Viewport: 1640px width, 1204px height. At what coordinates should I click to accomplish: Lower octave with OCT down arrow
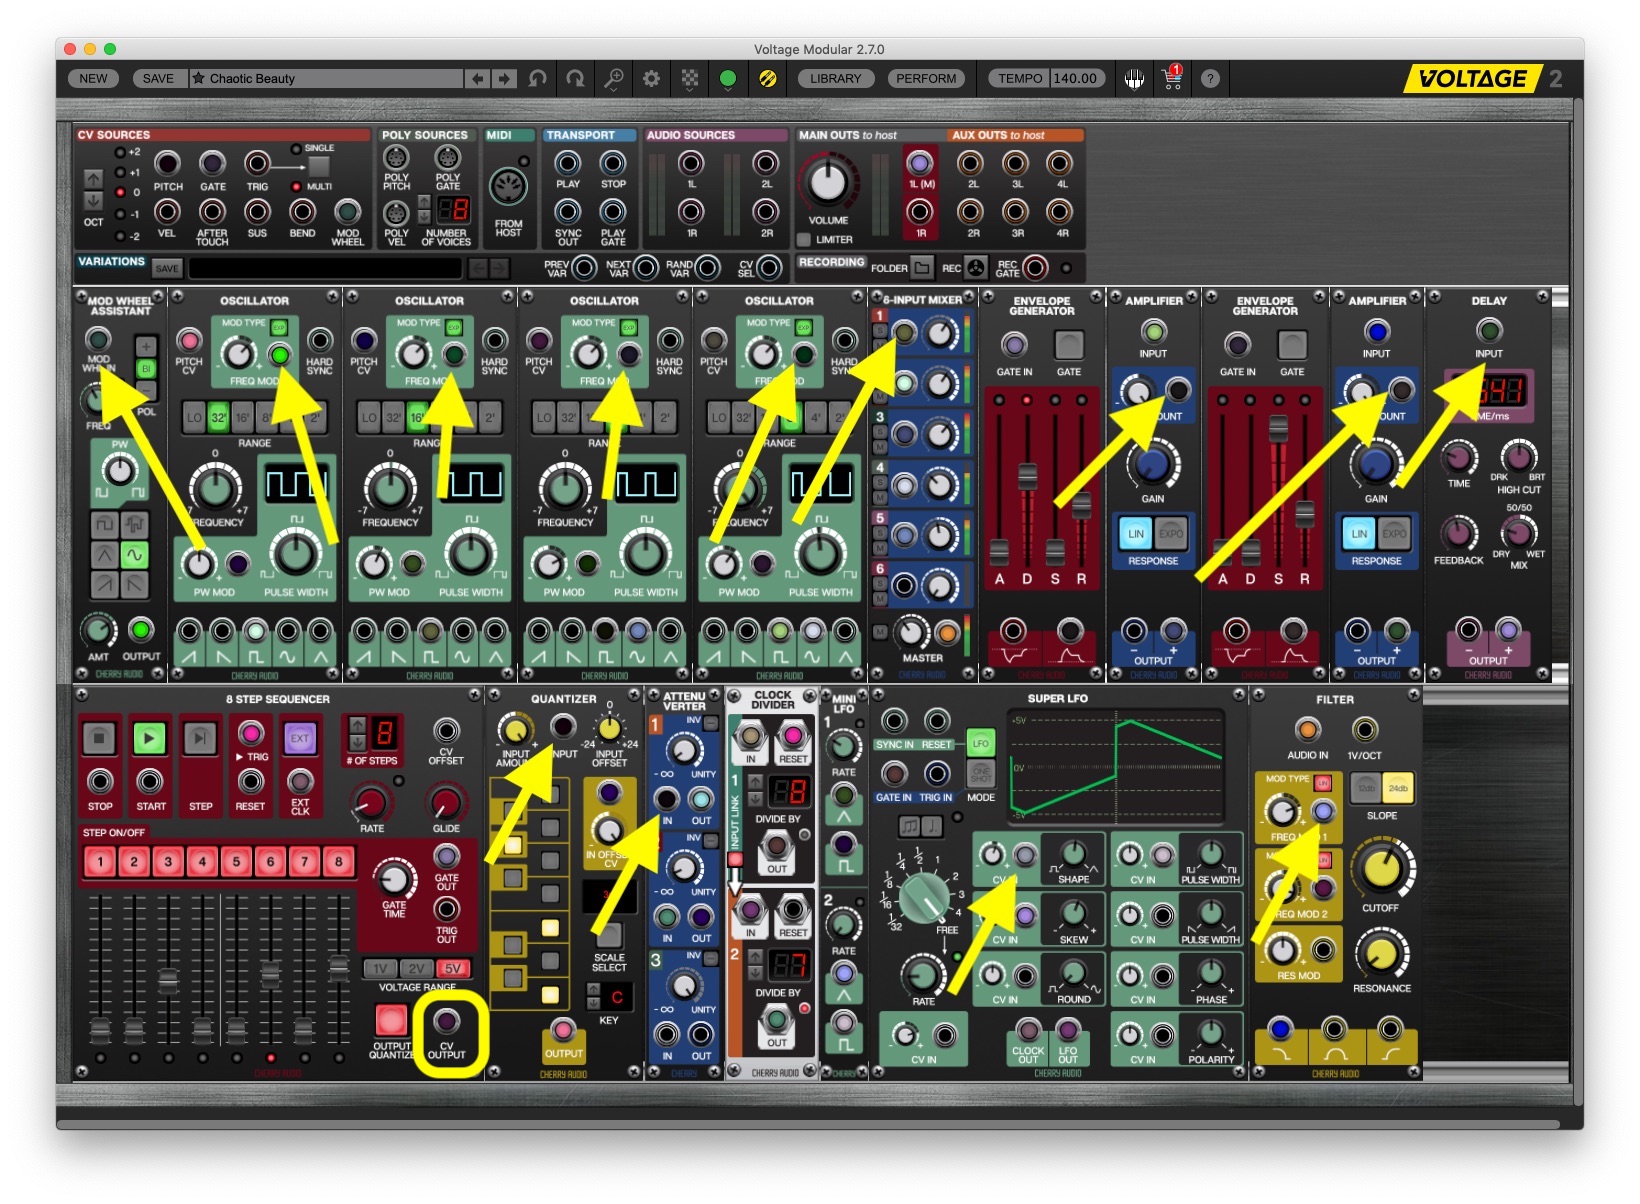(93, 201)
